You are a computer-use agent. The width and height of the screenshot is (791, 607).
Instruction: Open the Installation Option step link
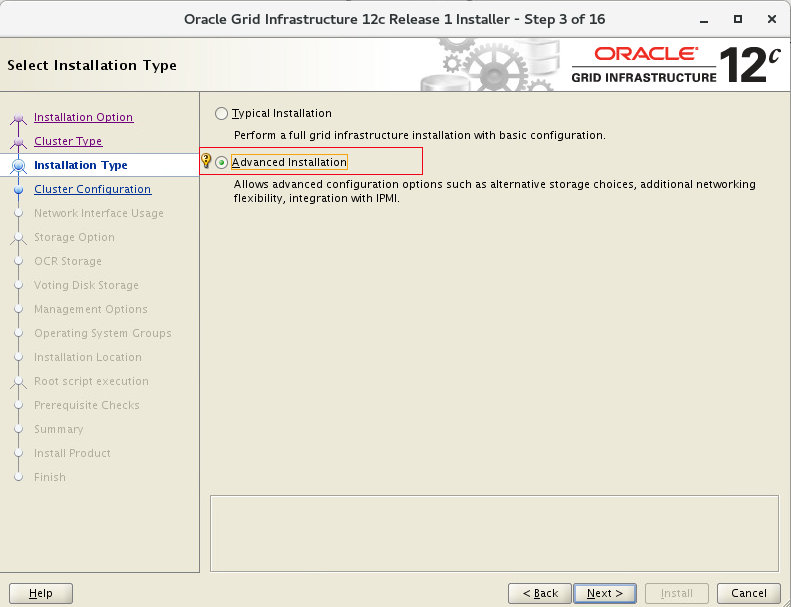(x=83, y=117)
